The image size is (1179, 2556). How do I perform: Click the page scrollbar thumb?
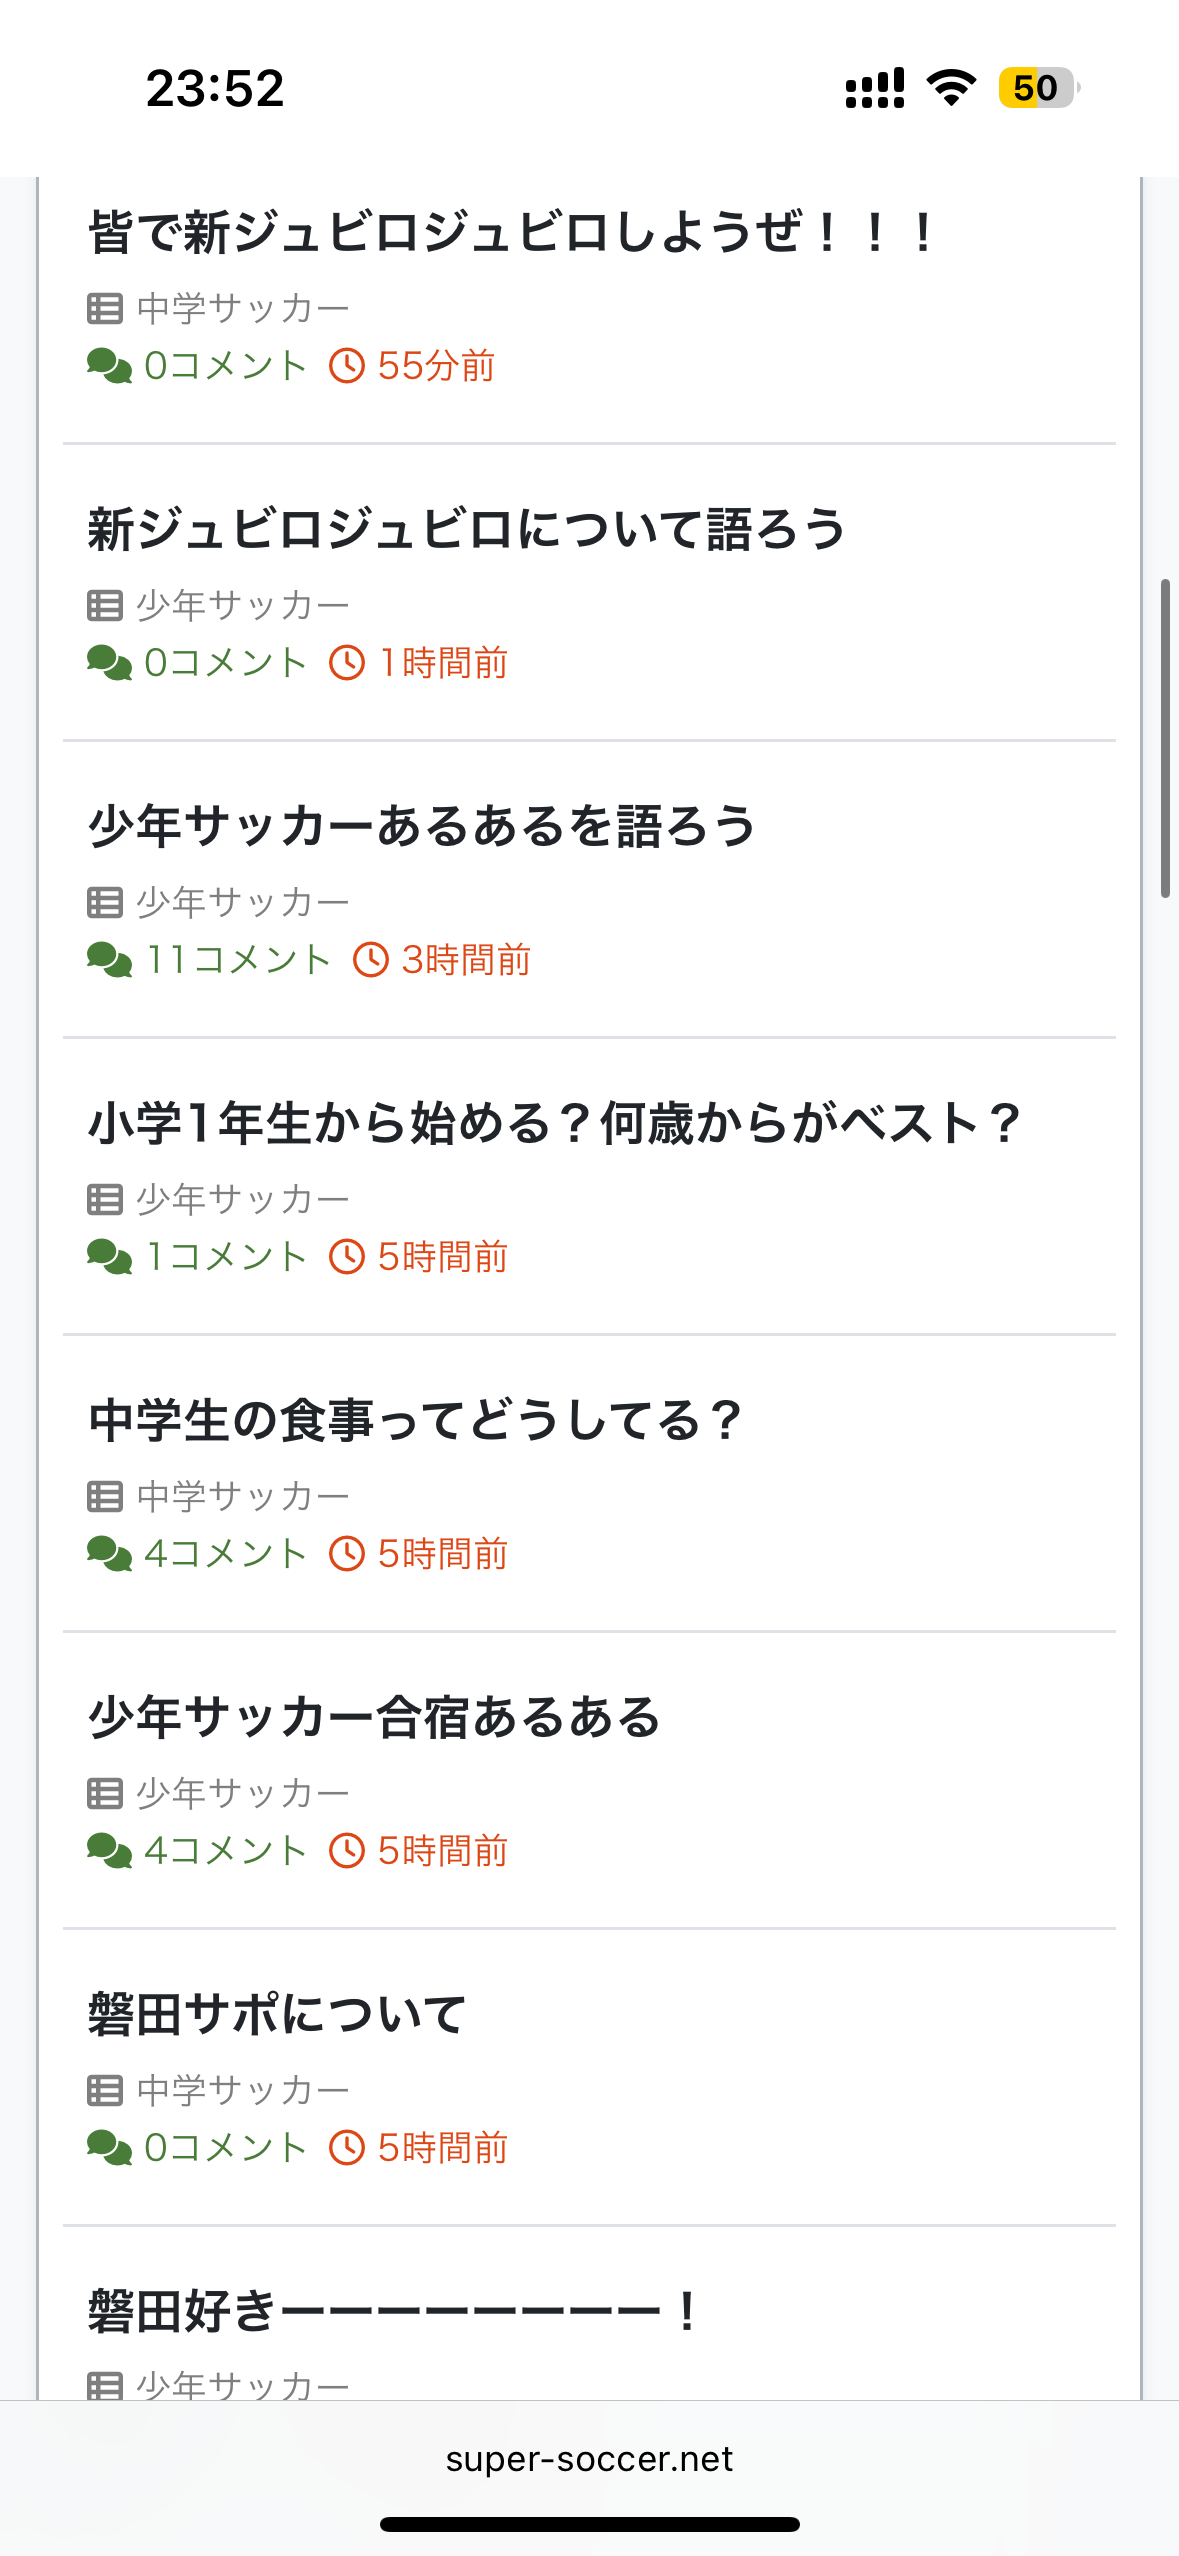click(x=1165, y=738)
